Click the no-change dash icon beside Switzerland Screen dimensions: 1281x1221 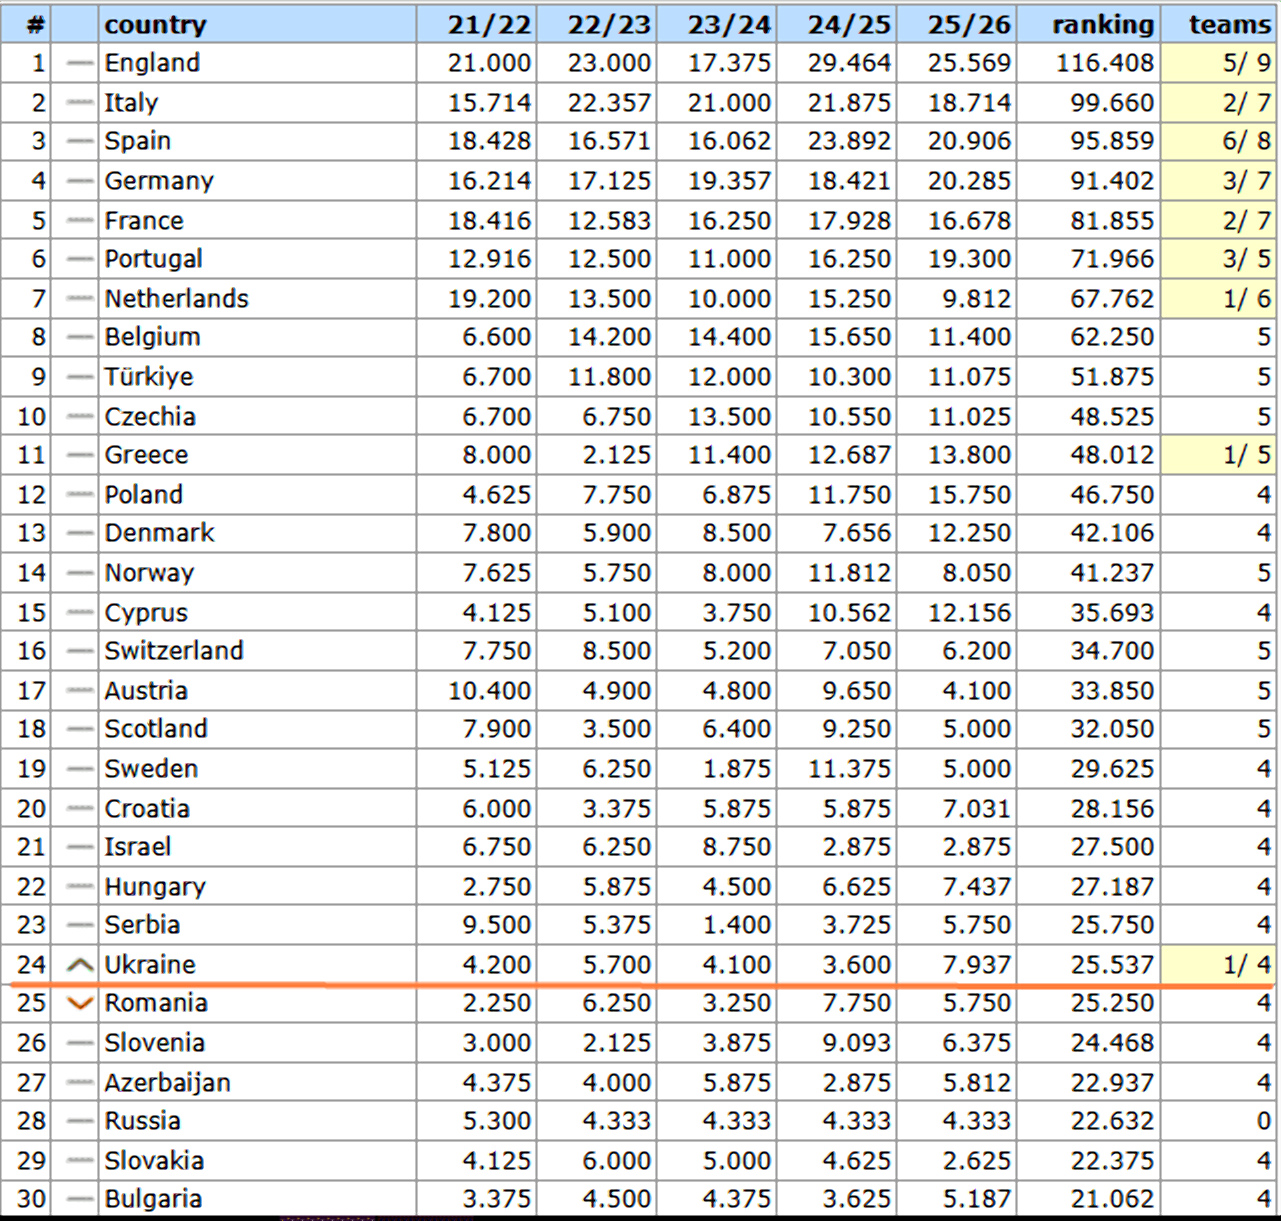[x=79, y=651]
